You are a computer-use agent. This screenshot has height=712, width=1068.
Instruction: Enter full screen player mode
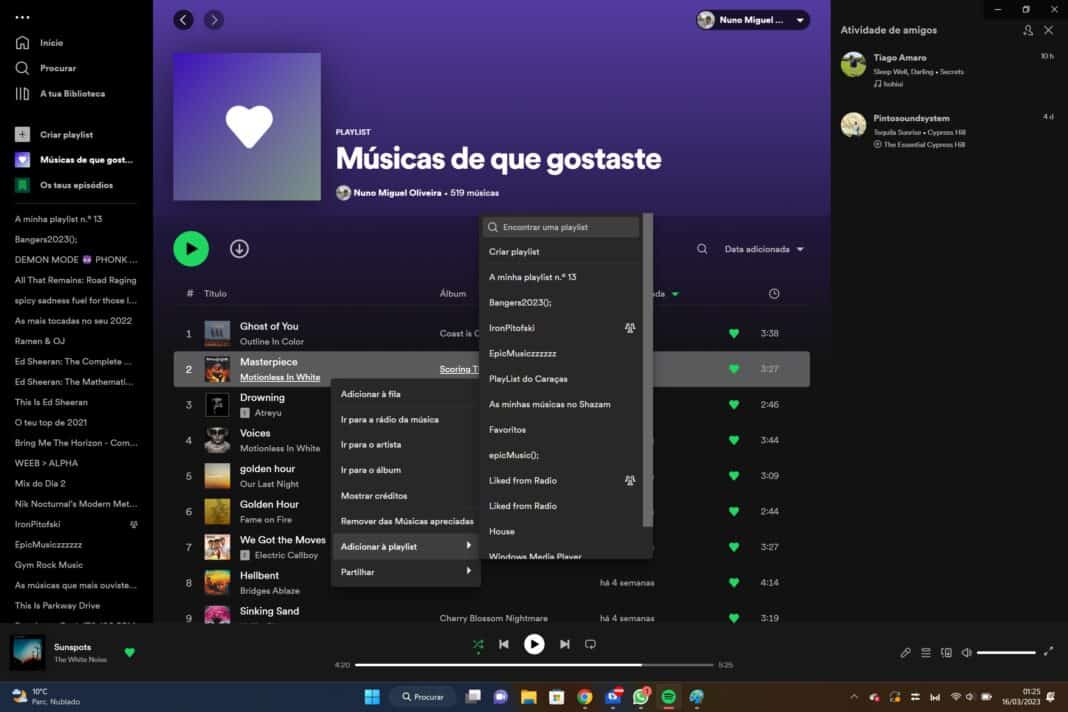pos(1048,651)
